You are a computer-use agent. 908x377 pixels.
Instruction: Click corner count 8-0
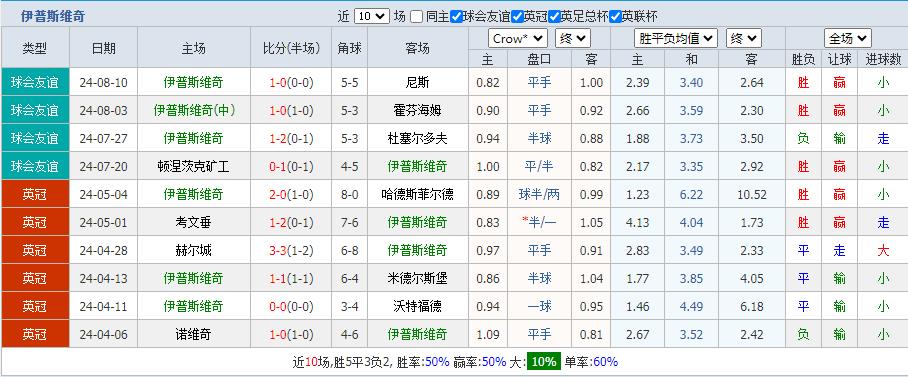coord(350,195)
